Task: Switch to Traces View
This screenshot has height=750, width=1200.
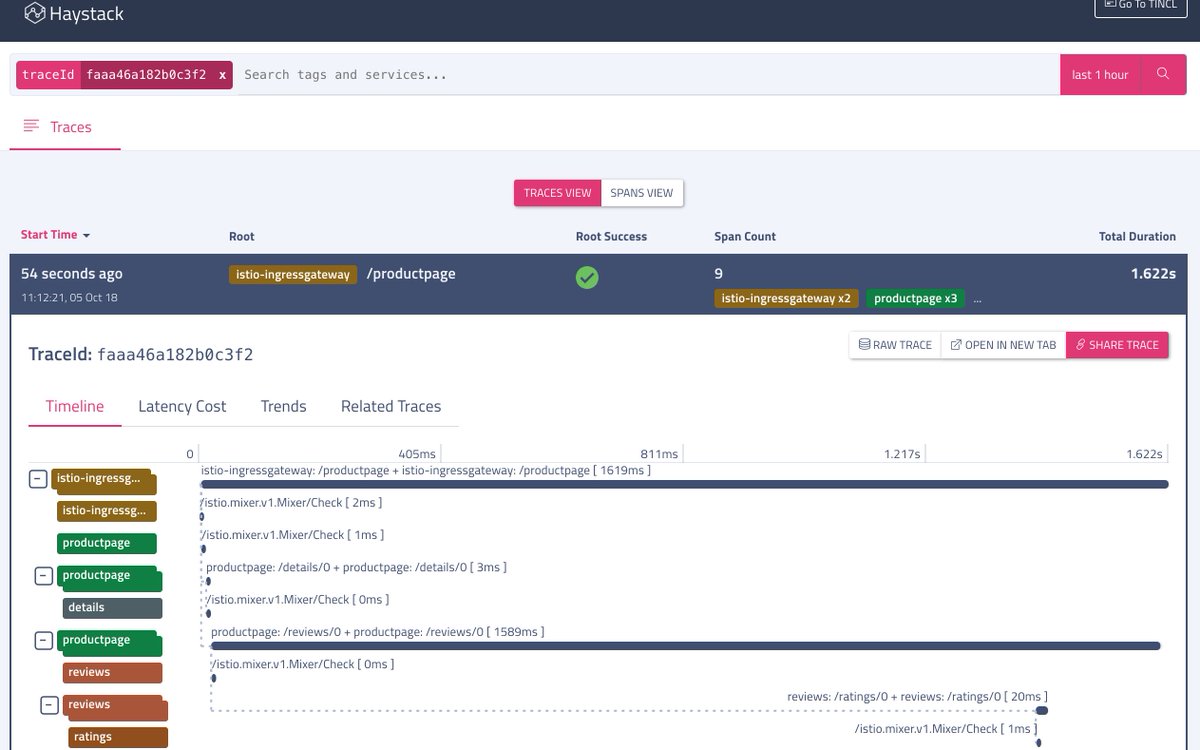Action: [x=558, y=193]
